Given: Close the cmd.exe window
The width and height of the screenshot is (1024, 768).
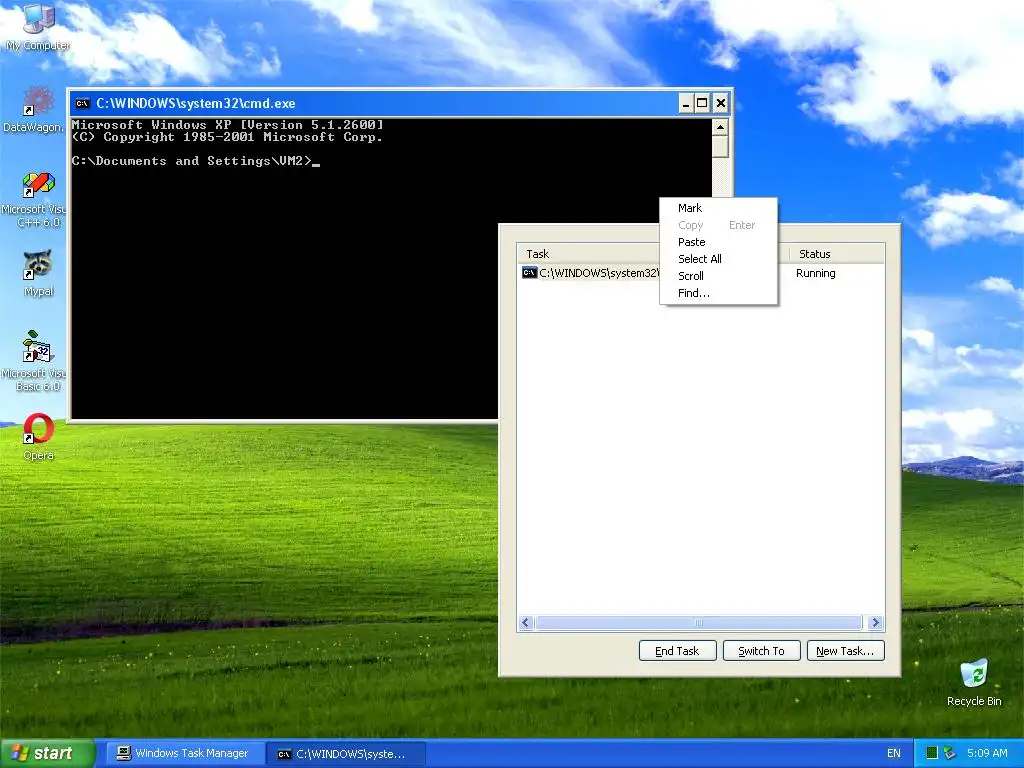Looking at the screenshot, I should 720,103.
